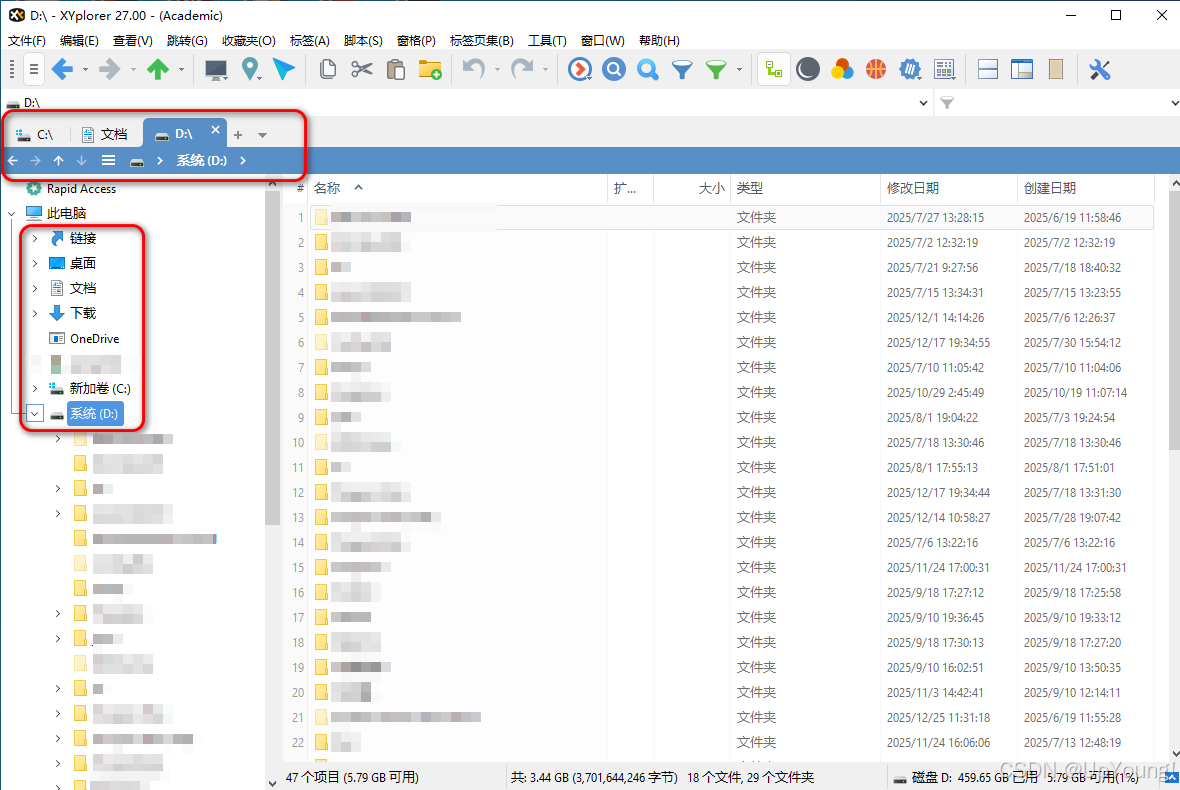Open Find Files magnifier in blue circle
1180x790 pixels.
613,70
